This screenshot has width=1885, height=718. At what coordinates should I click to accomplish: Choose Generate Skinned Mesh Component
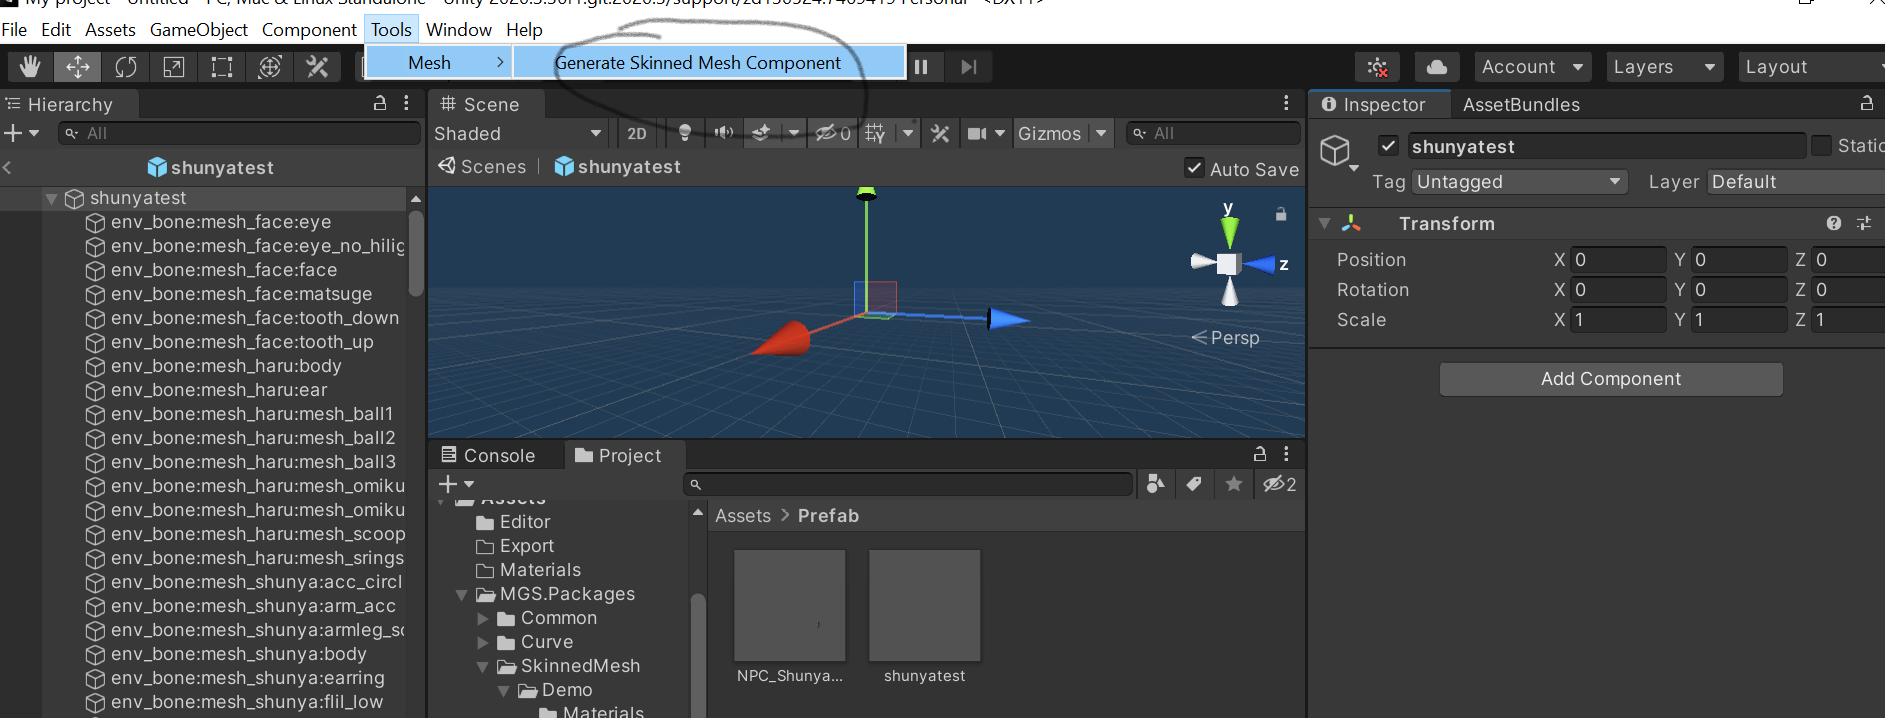tap(709, 62)
